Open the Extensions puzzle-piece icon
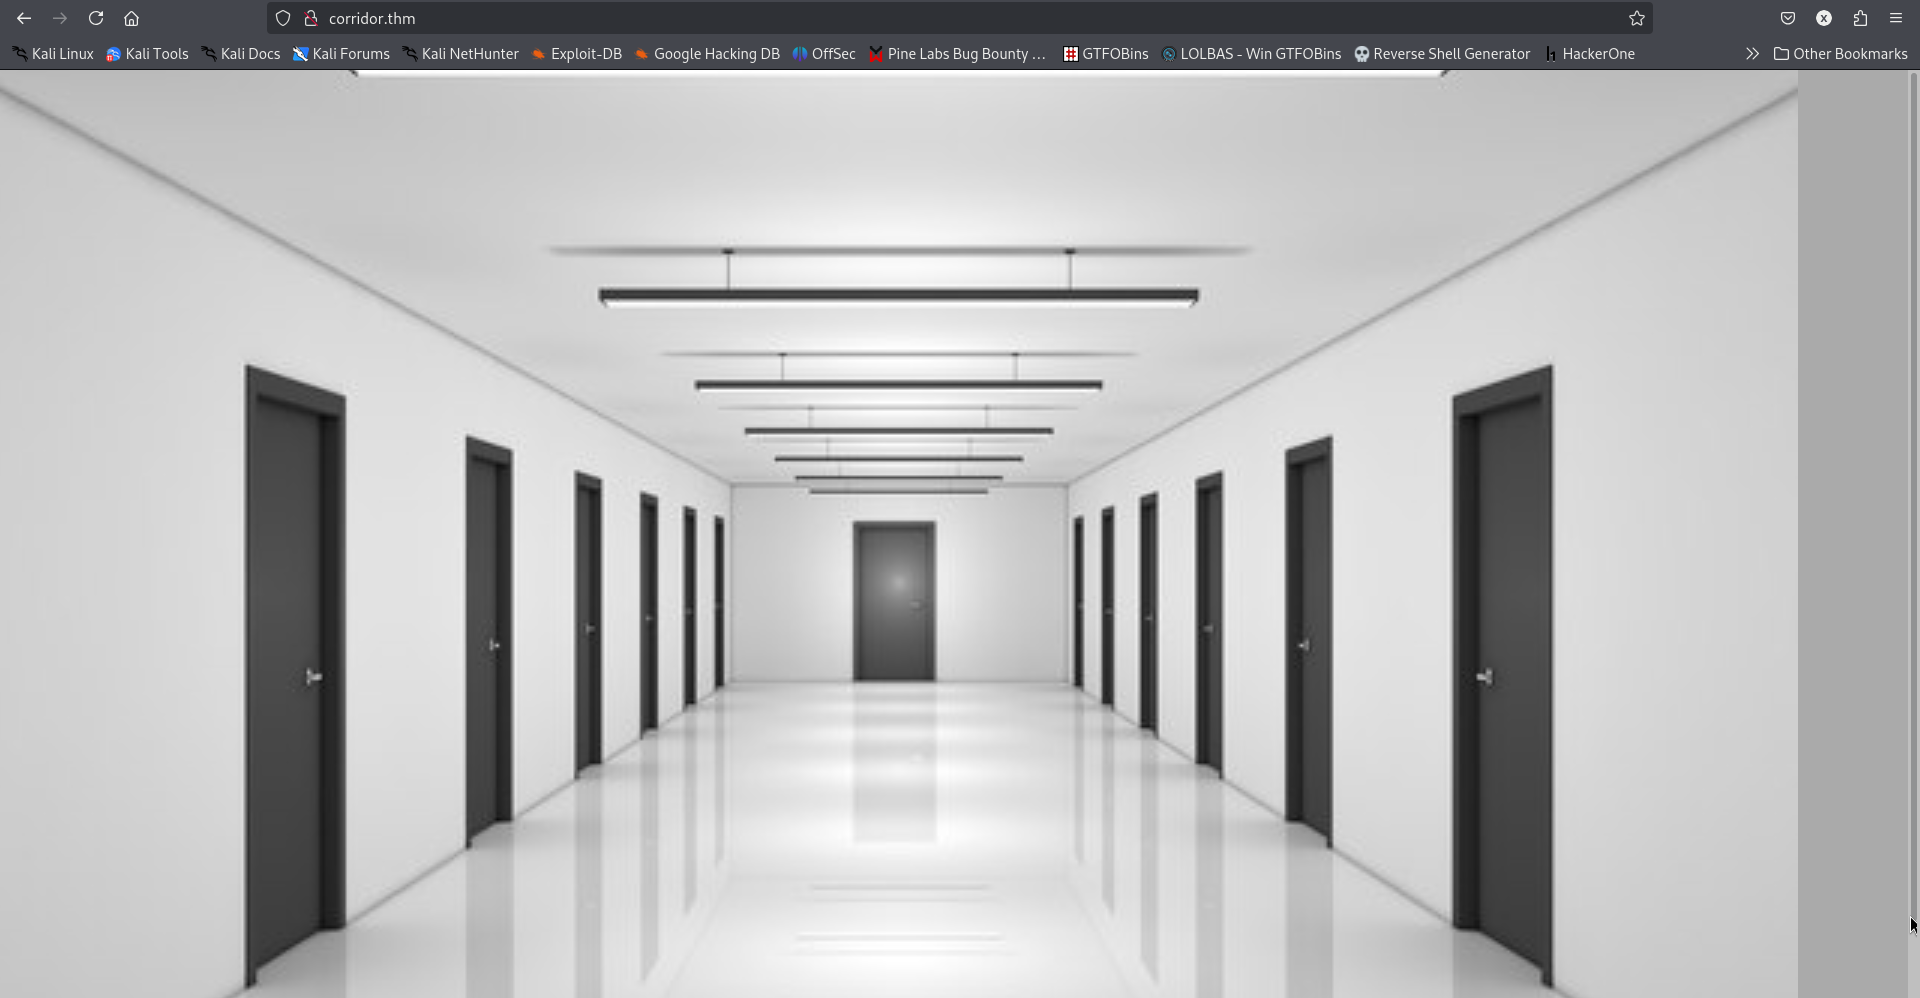This screenshot has height=998, width=1920. click(x=1860, y=18)
